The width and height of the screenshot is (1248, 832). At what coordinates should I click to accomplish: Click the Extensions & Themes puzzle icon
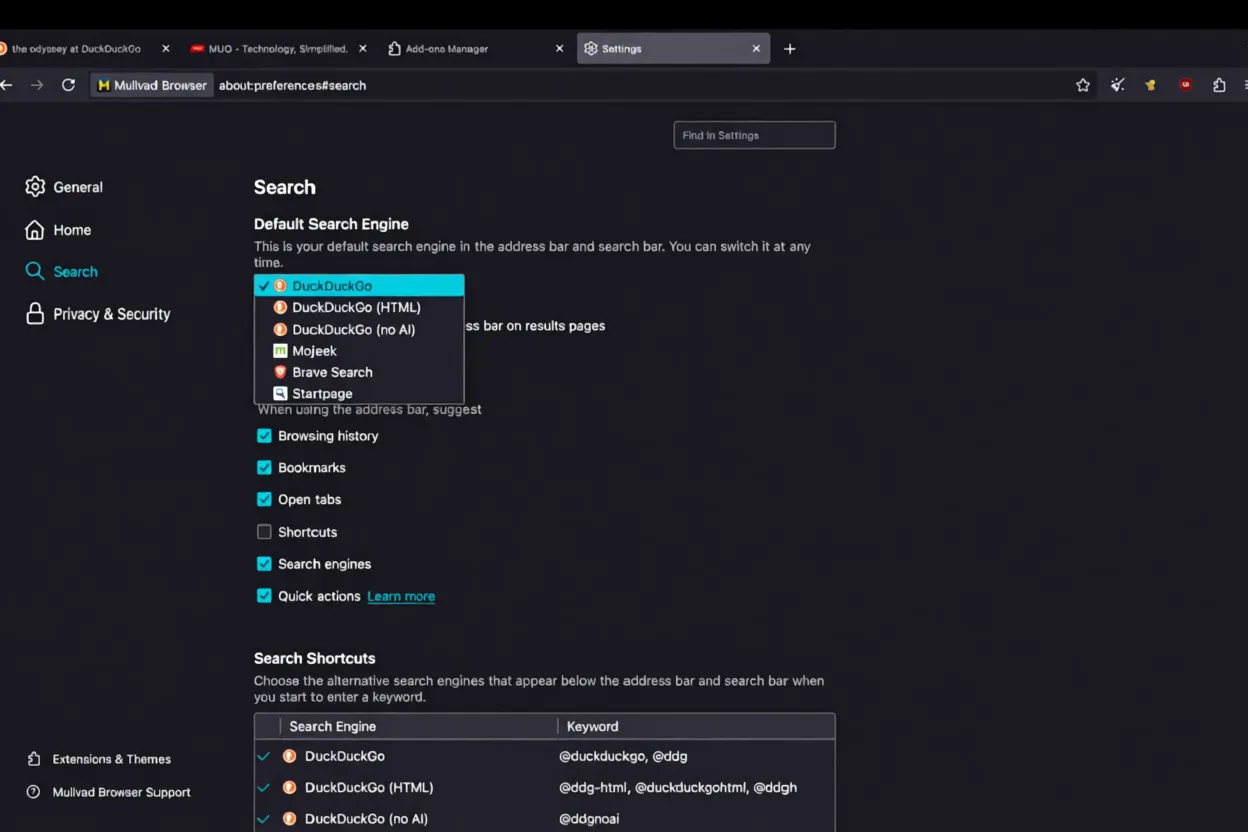[34, 759]
